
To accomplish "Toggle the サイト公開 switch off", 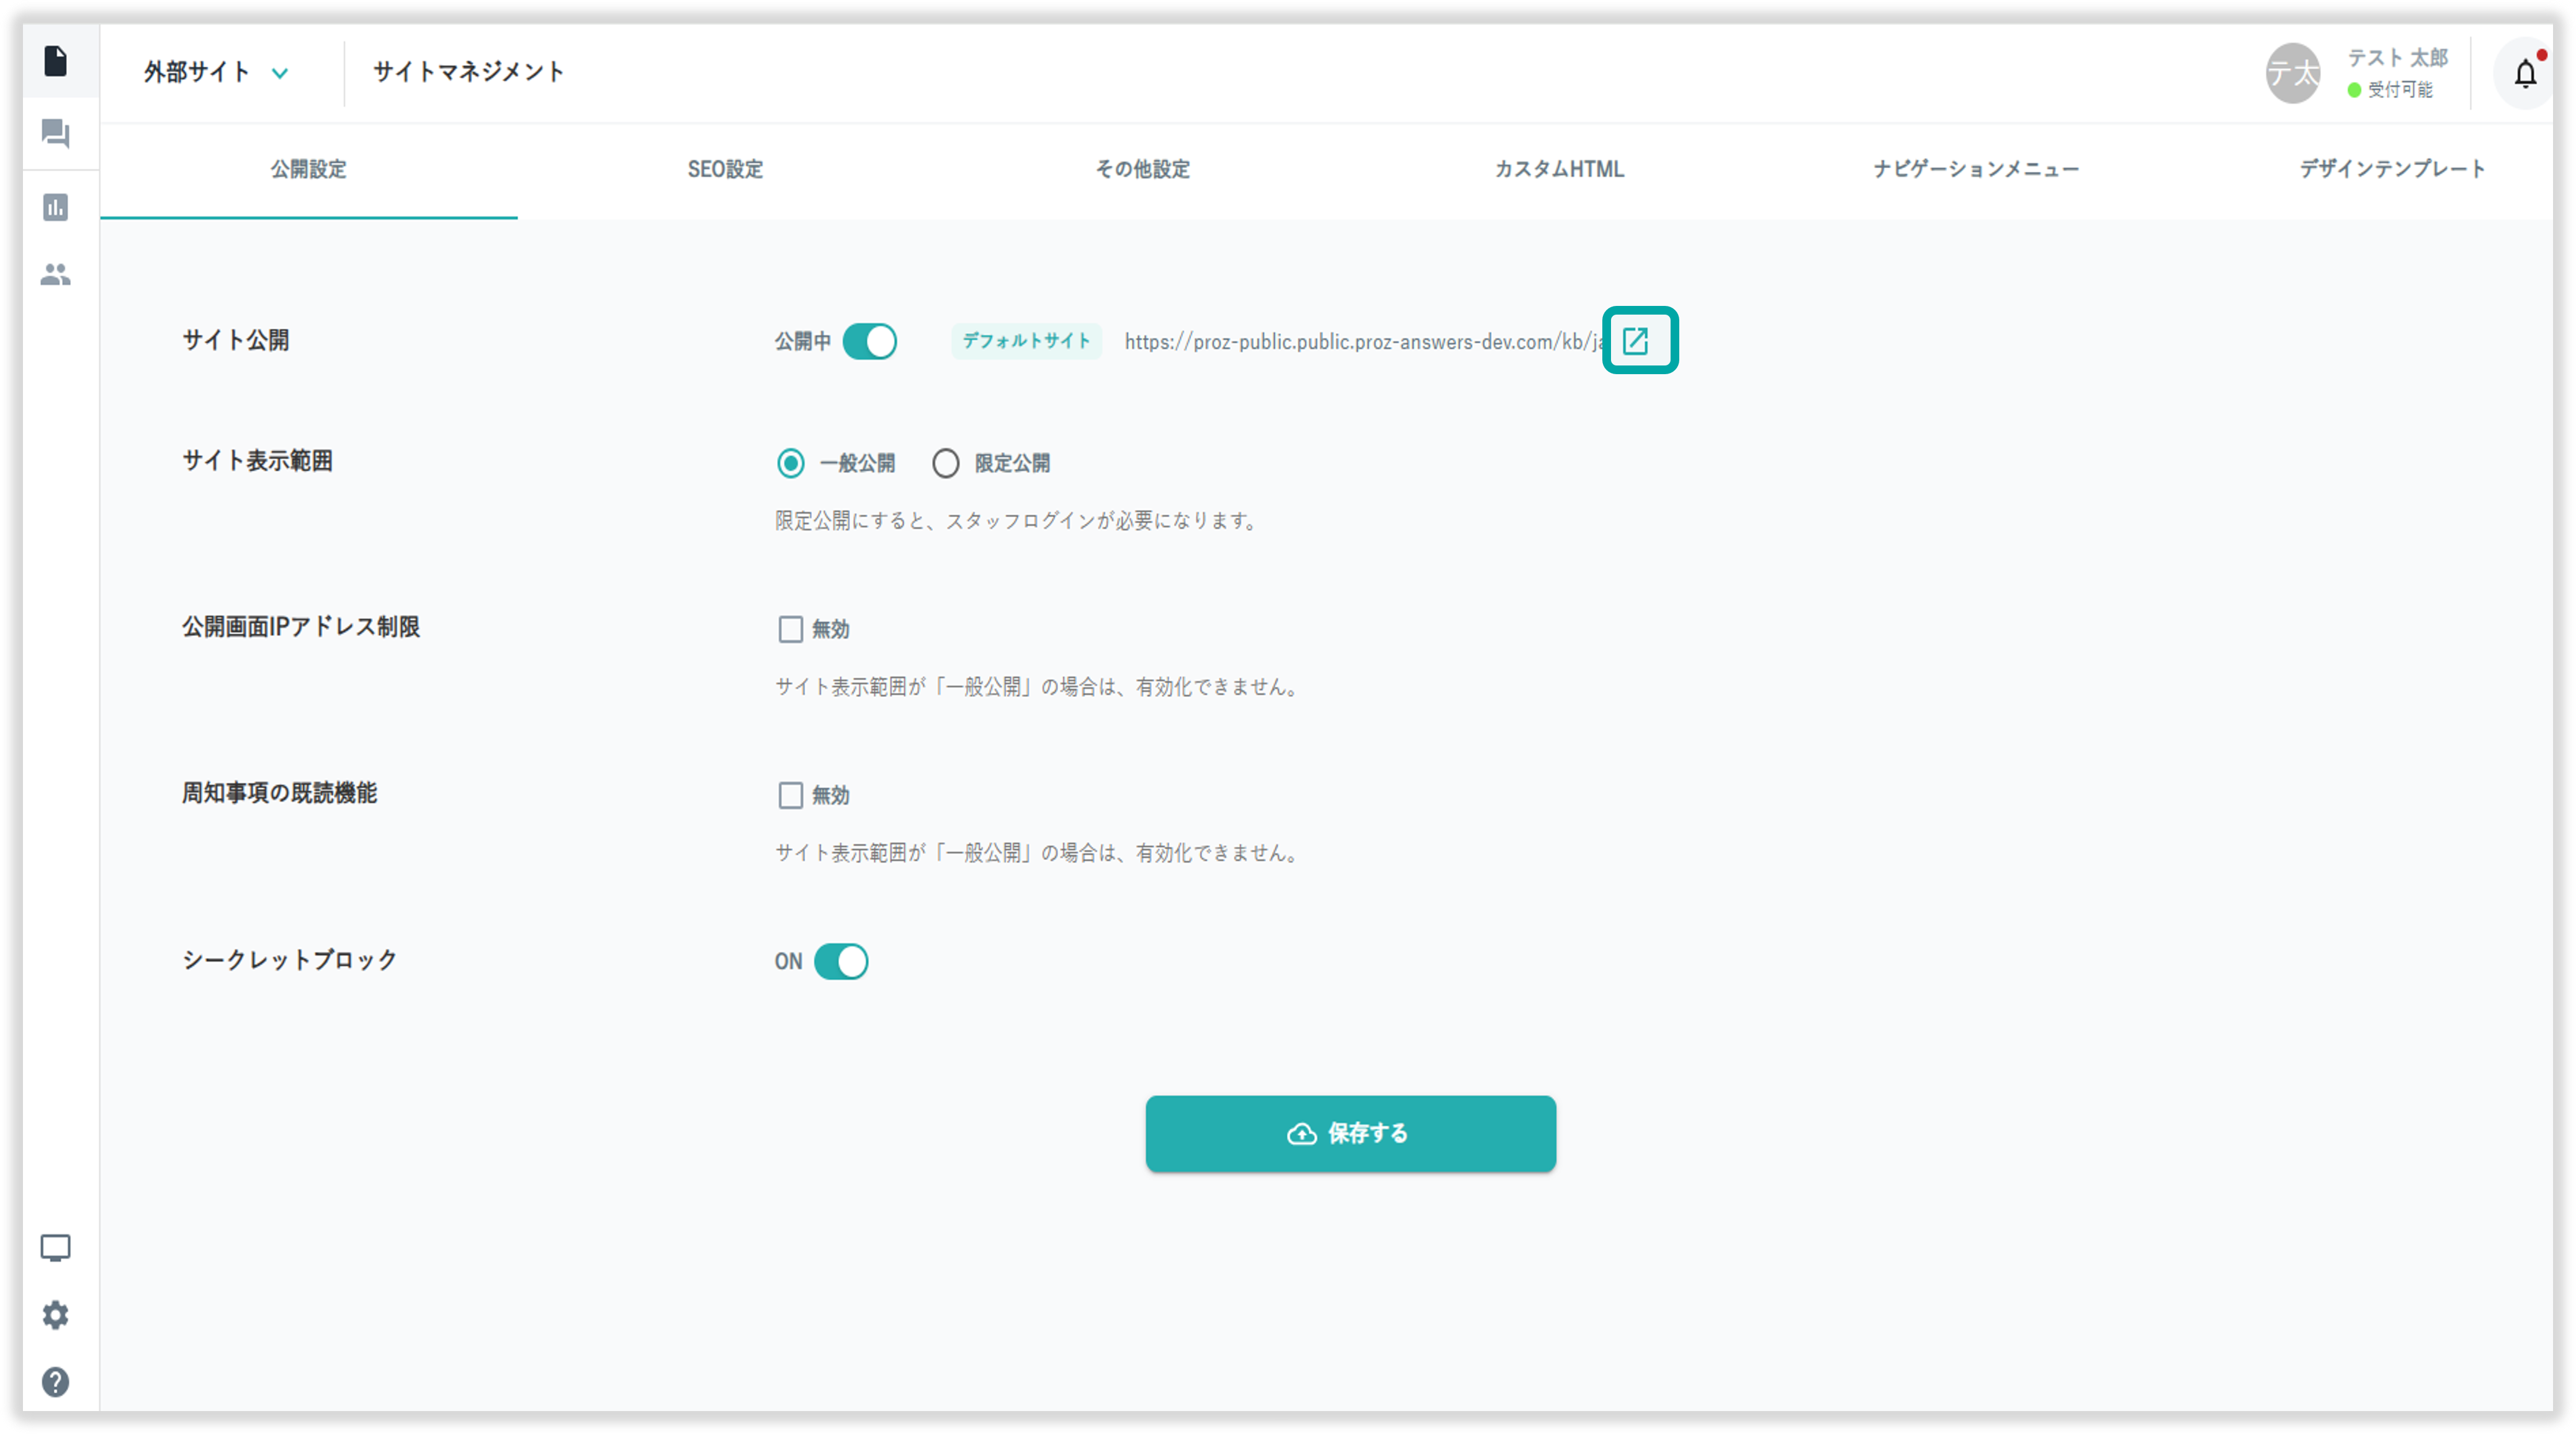I will [x=869, y=341].
